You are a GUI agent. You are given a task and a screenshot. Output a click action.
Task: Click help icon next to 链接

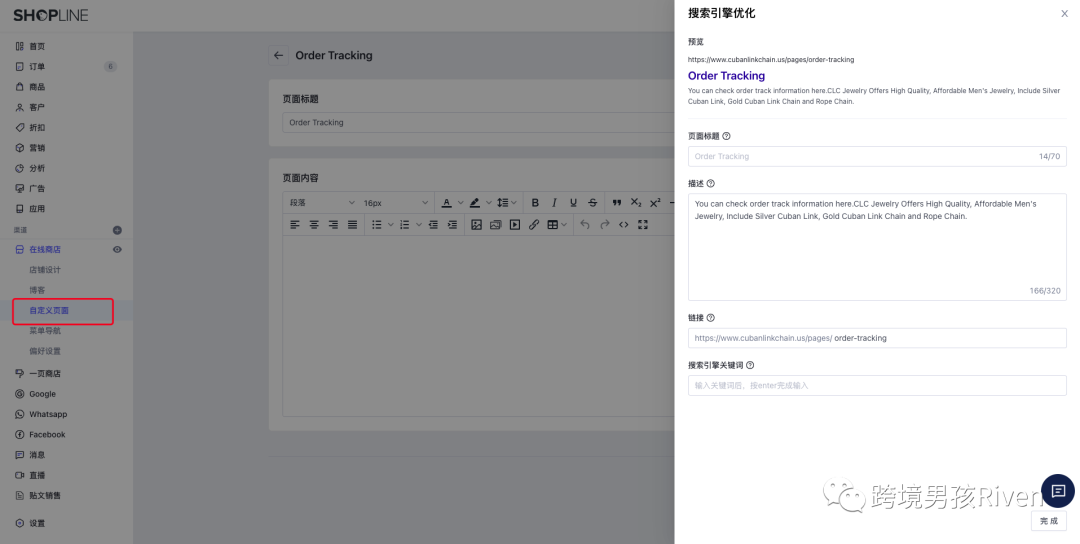(x=711, y=318)
